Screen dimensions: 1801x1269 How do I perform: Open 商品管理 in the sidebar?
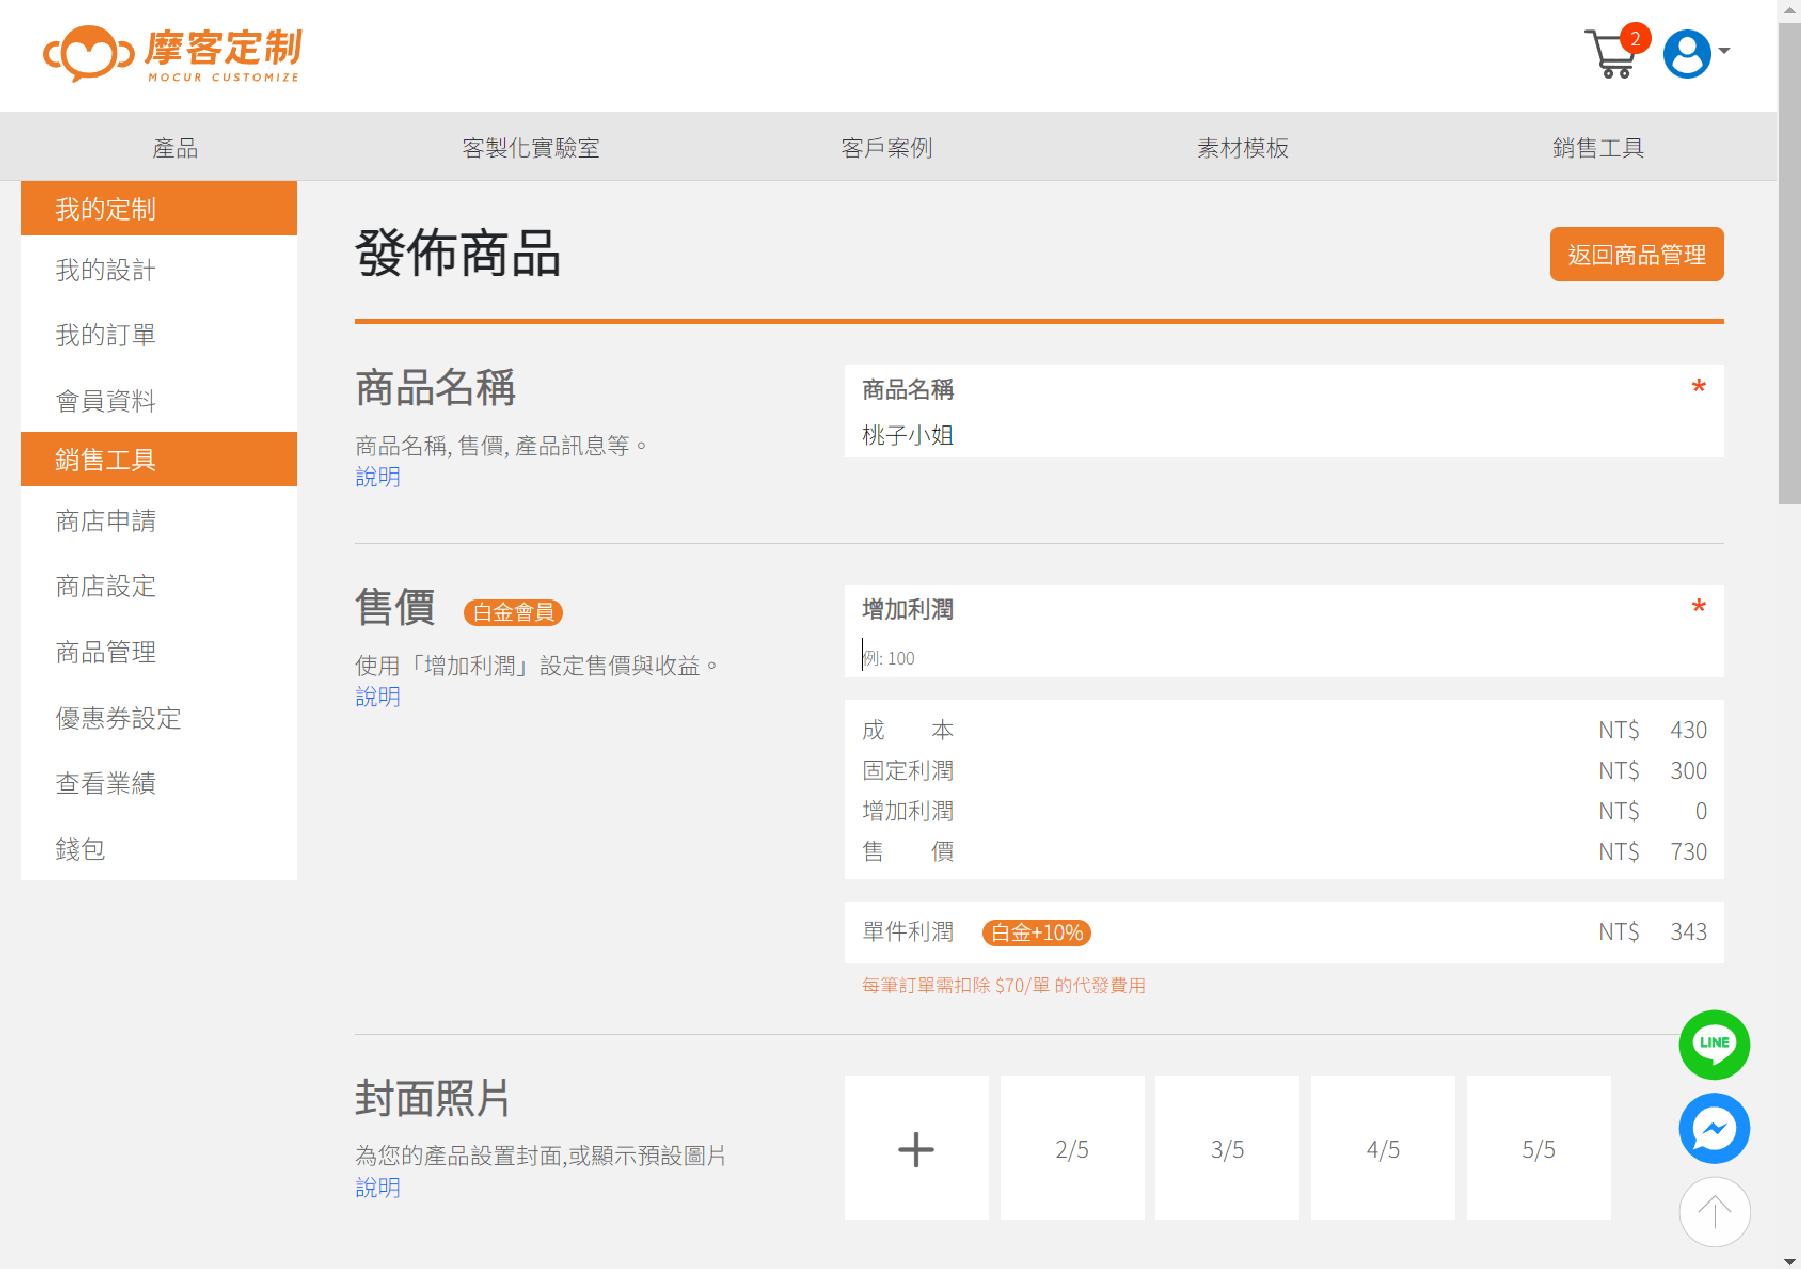click(x=106, y=652)
